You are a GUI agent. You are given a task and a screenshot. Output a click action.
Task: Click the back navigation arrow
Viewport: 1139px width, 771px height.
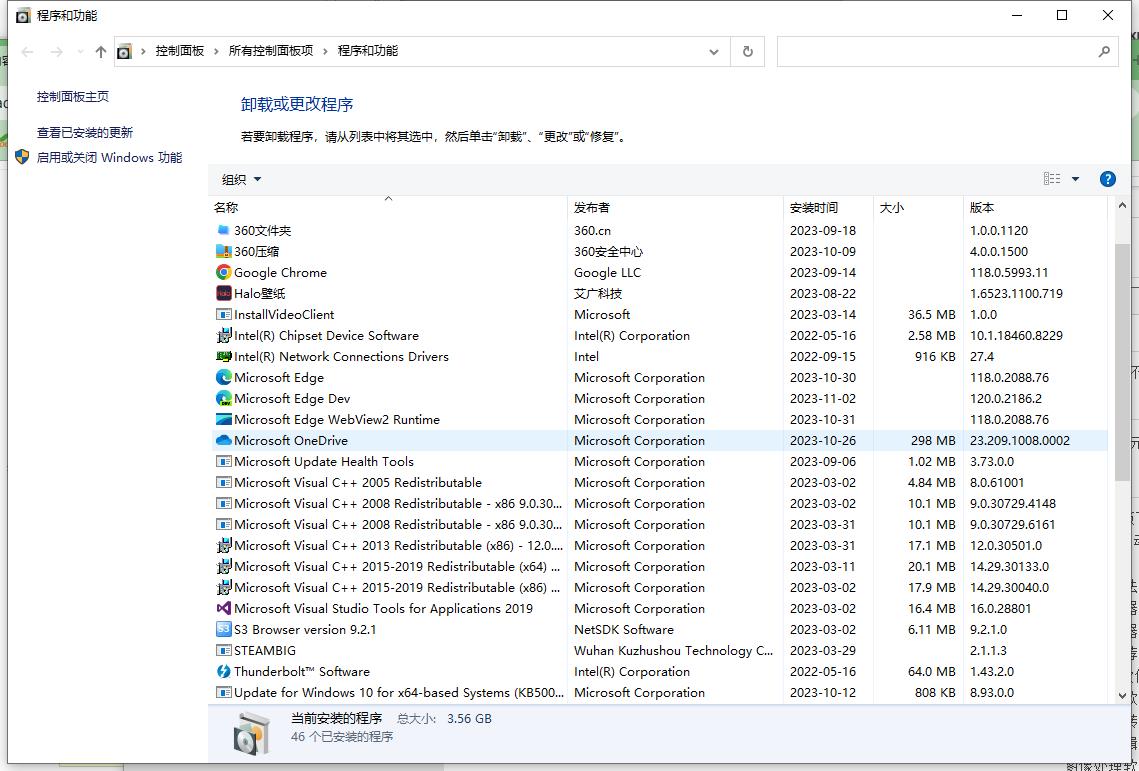[26, 51]
